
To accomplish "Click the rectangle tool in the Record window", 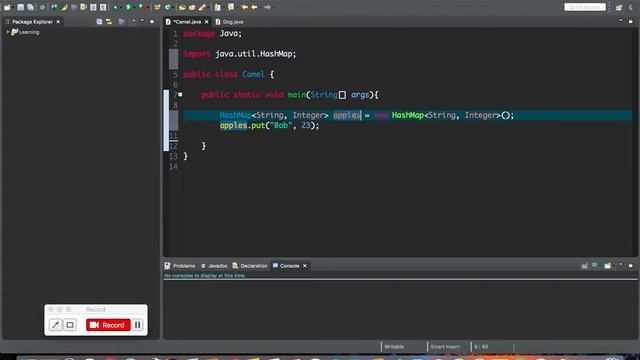I will tap(70, 325).
